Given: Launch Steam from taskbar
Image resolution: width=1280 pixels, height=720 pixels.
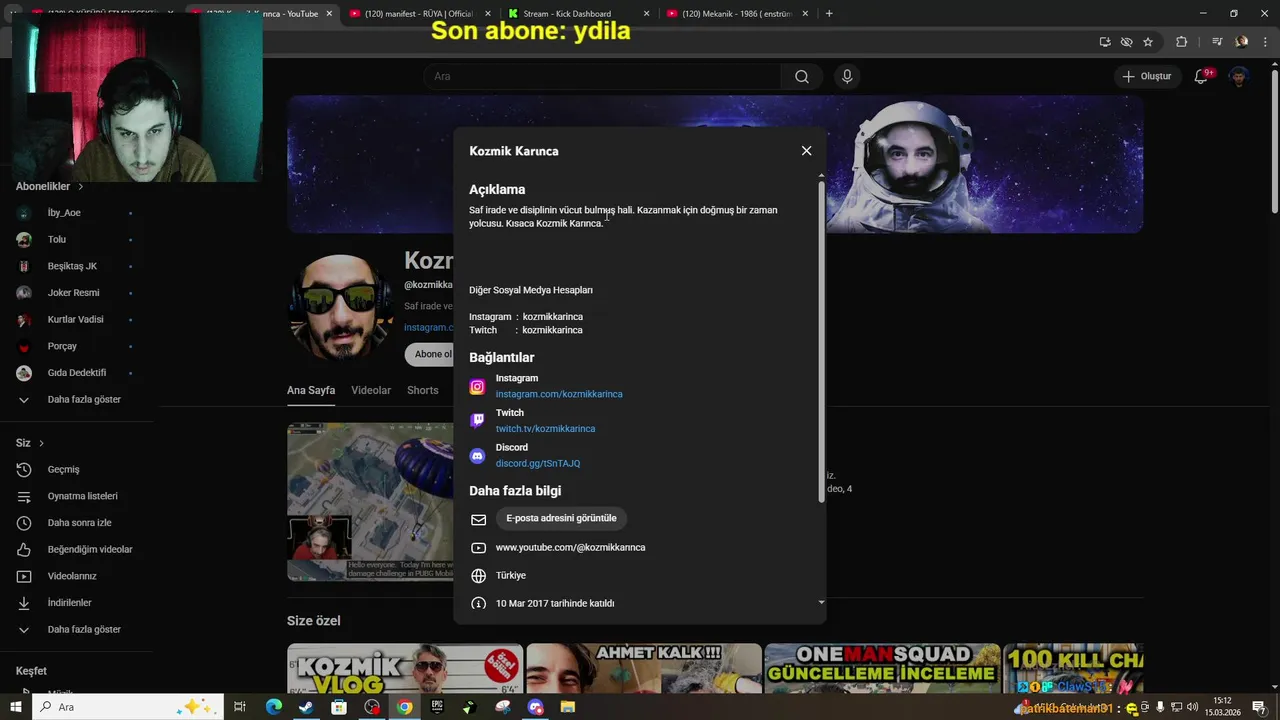Looking at the screenshot, I should [306, 707].
